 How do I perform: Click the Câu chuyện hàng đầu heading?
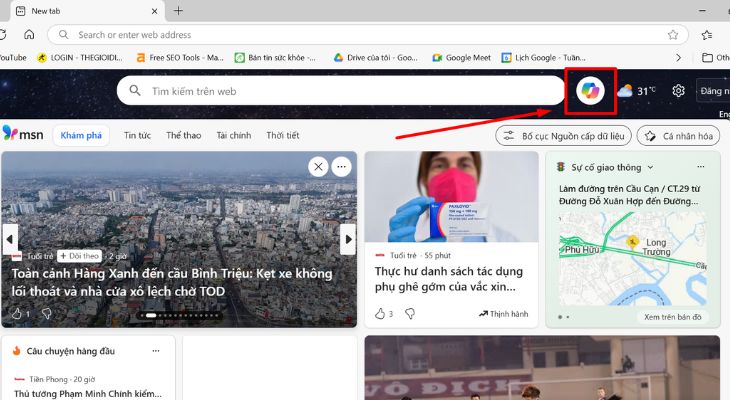pyautogui.click(x=70, y=351)
